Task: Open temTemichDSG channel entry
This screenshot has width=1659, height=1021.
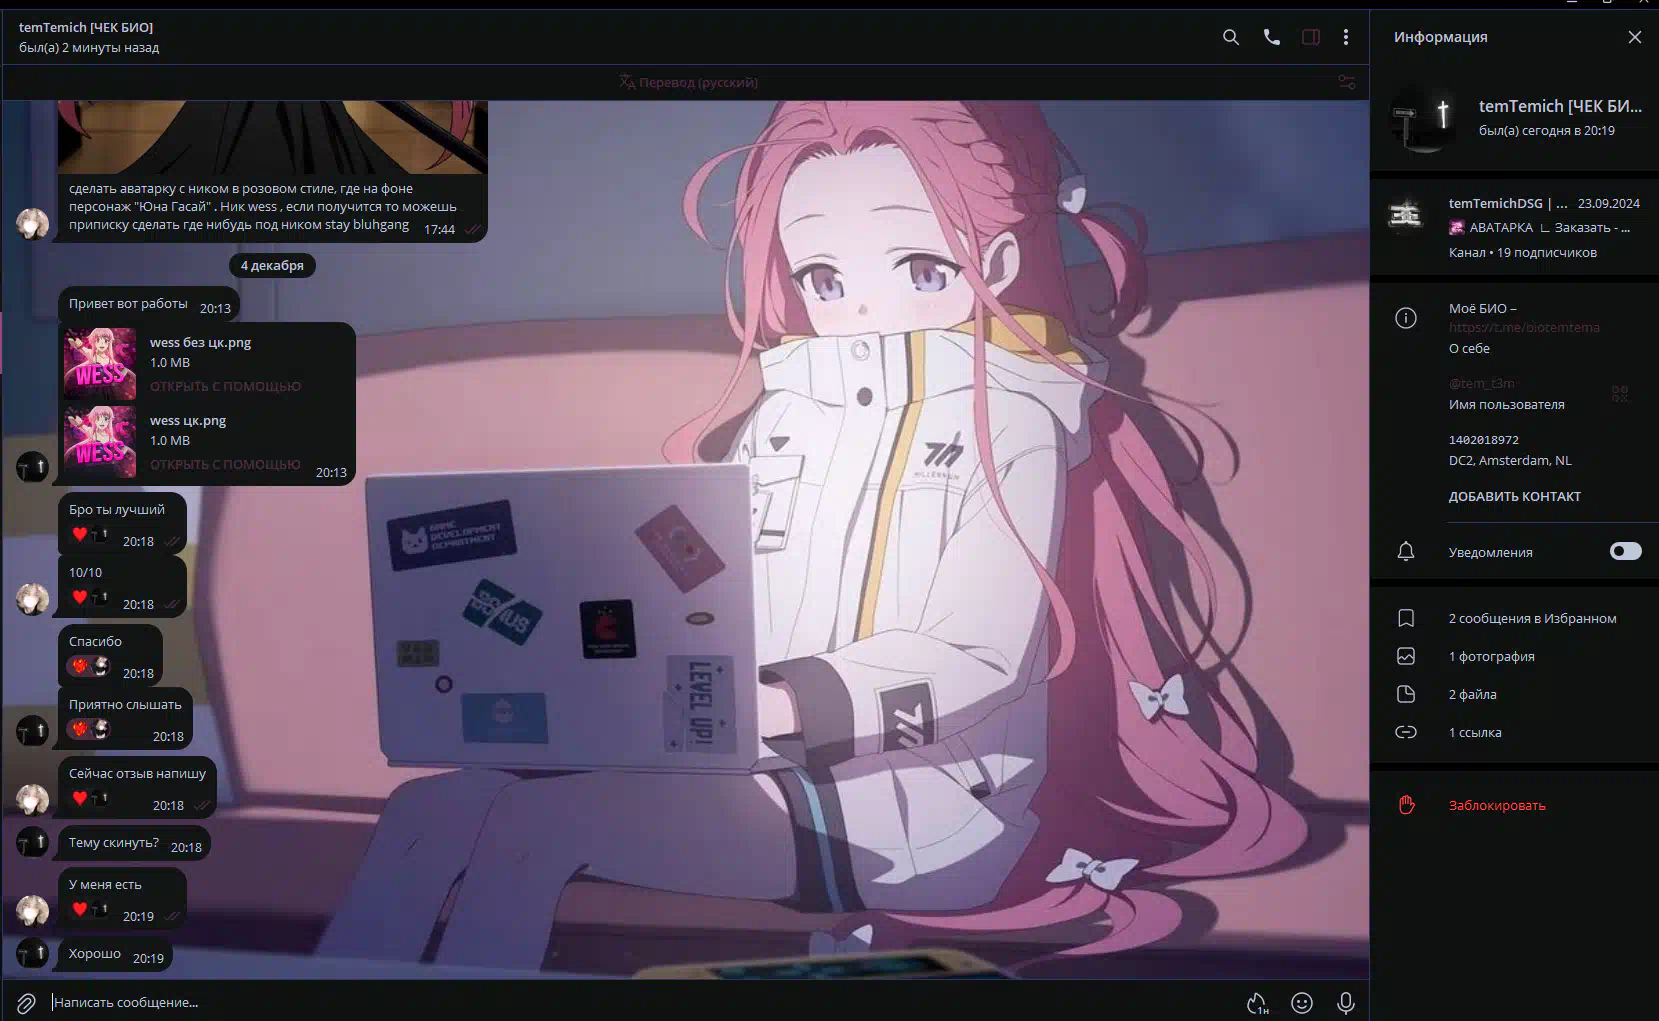Action: pyautogui.click(x=1514, y=227)
